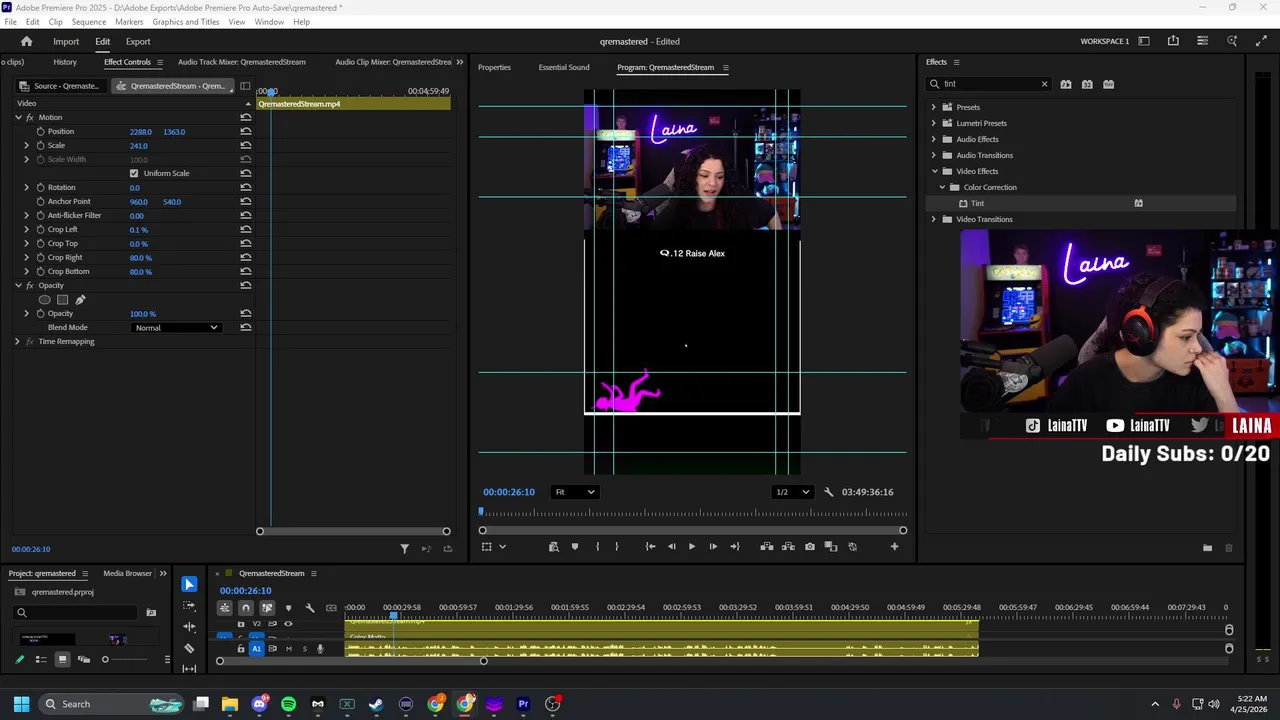The height and width of the screenshot is (720, 1280).
Task: Click Mark In bracket in Program monitor
Action: (x=597, y=546)
